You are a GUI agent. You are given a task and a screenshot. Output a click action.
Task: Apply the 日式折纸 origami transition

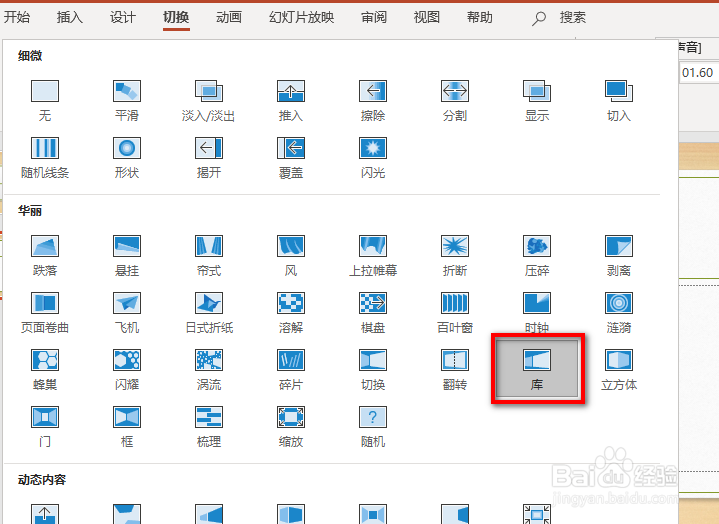[209, 313]
